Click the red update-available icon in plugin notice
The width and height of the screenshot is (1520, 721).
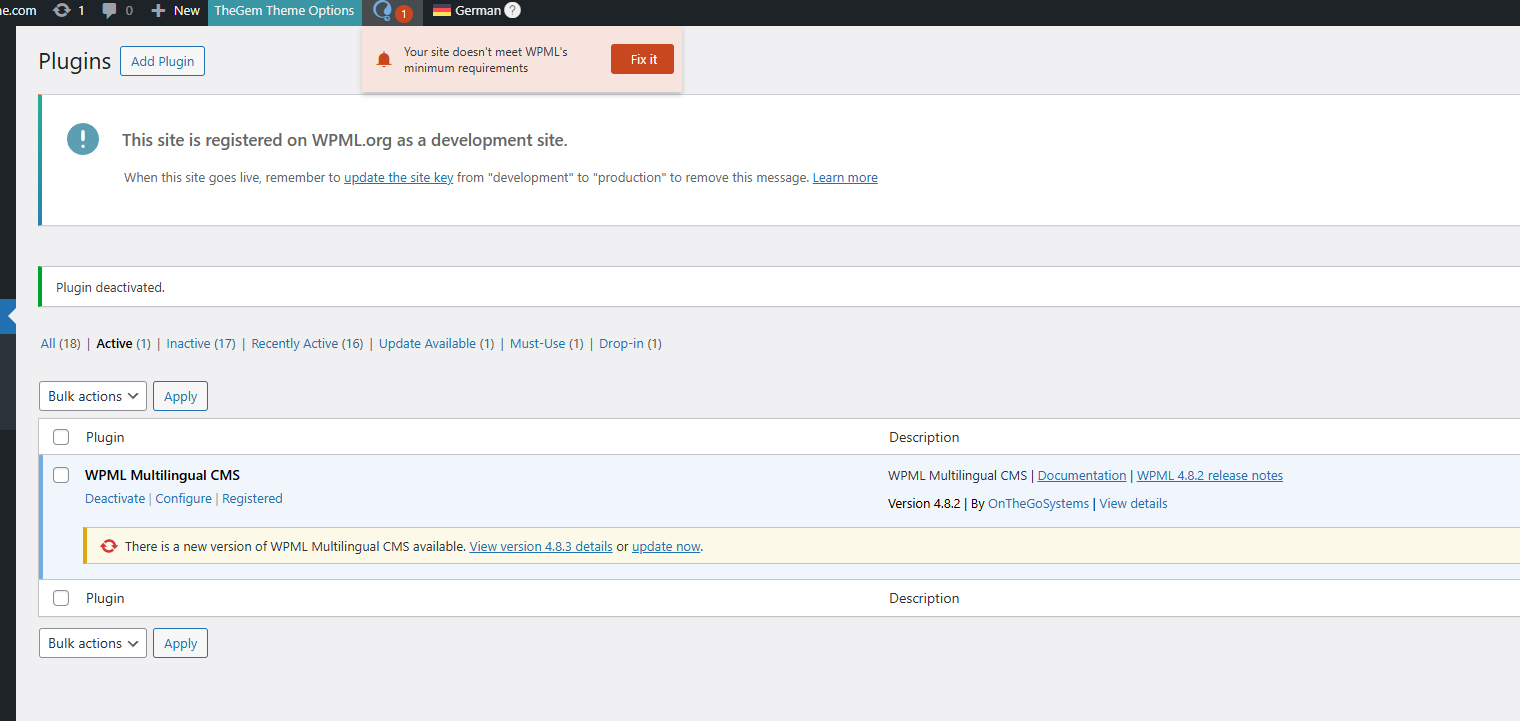(x=109, y=546)
